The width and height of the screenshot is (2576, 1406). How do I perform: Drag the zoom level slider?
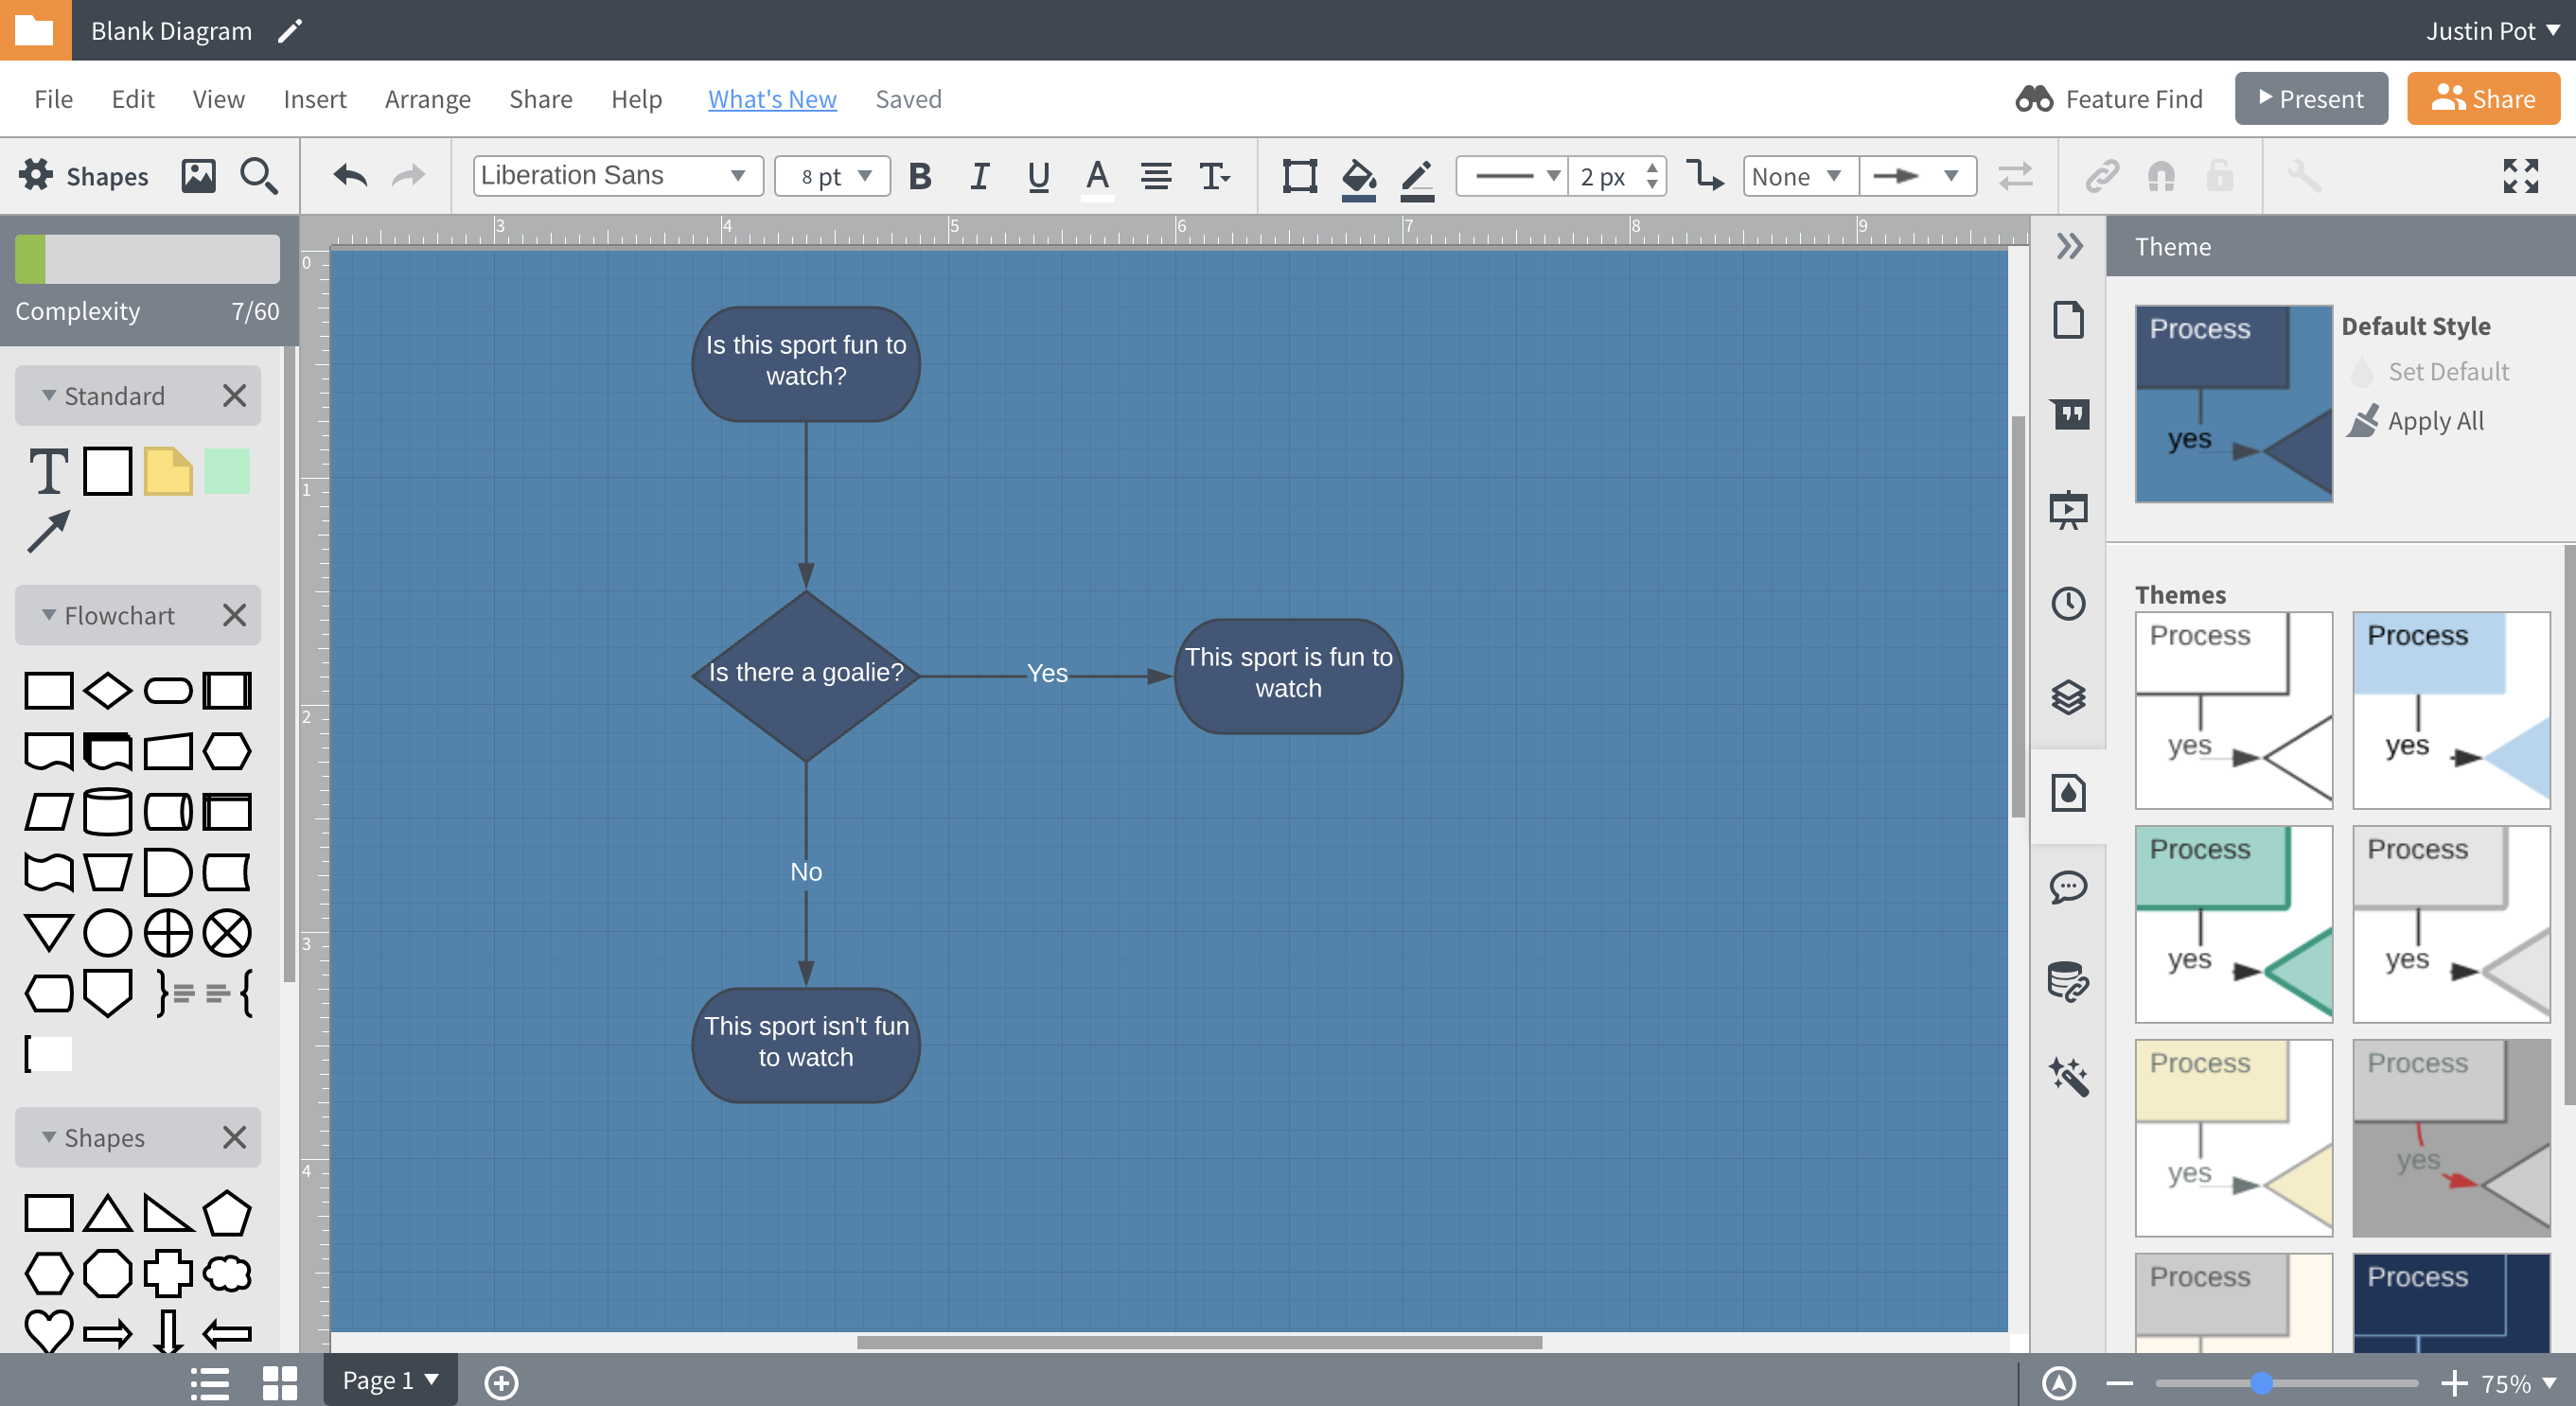click(x=2267, y=1381)
